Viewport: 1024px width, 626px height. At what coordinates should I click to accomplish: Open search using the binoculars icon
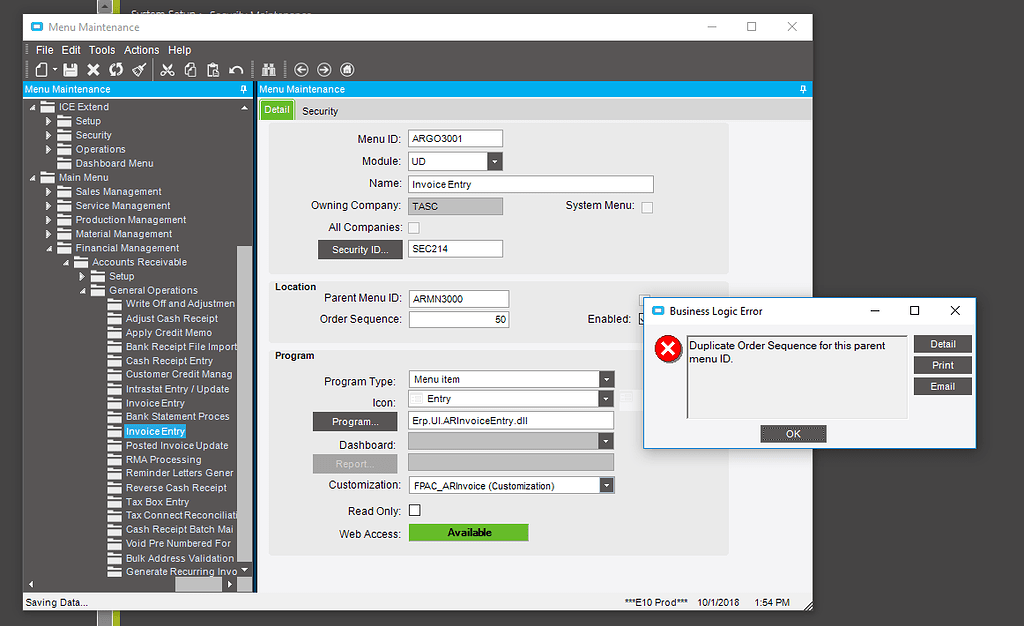tap(270, 69)
